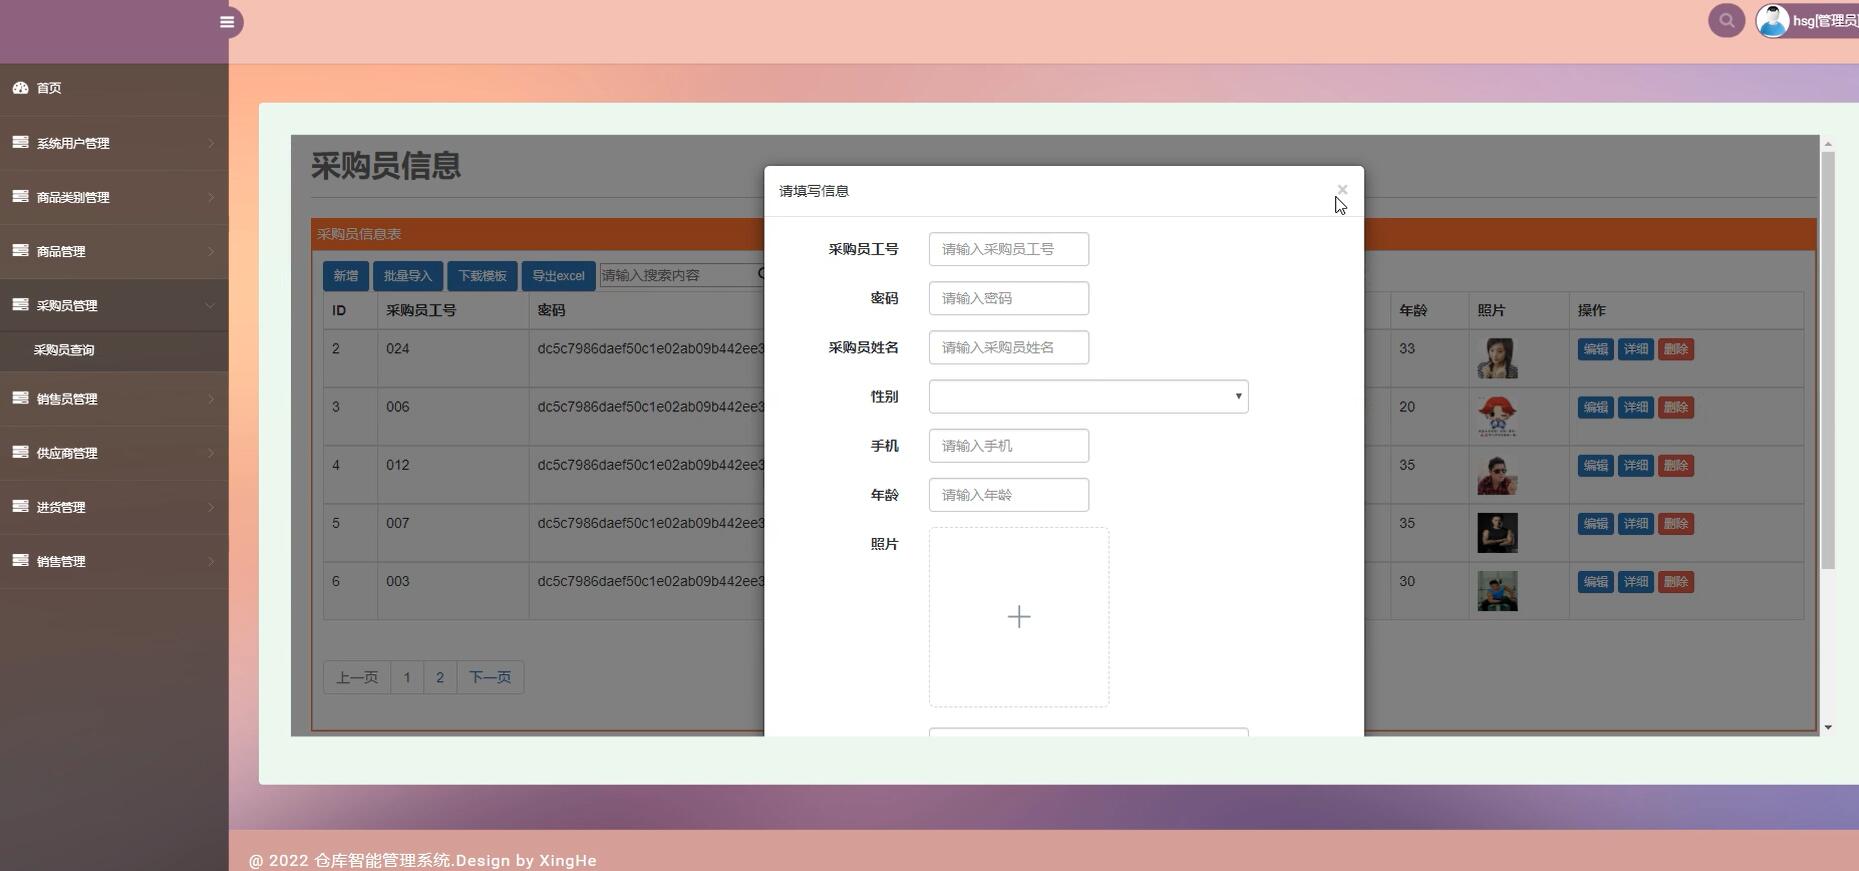
Task: Open the hsg admin user avatar
Action: pyautogui.click(x=1772, y=21)
